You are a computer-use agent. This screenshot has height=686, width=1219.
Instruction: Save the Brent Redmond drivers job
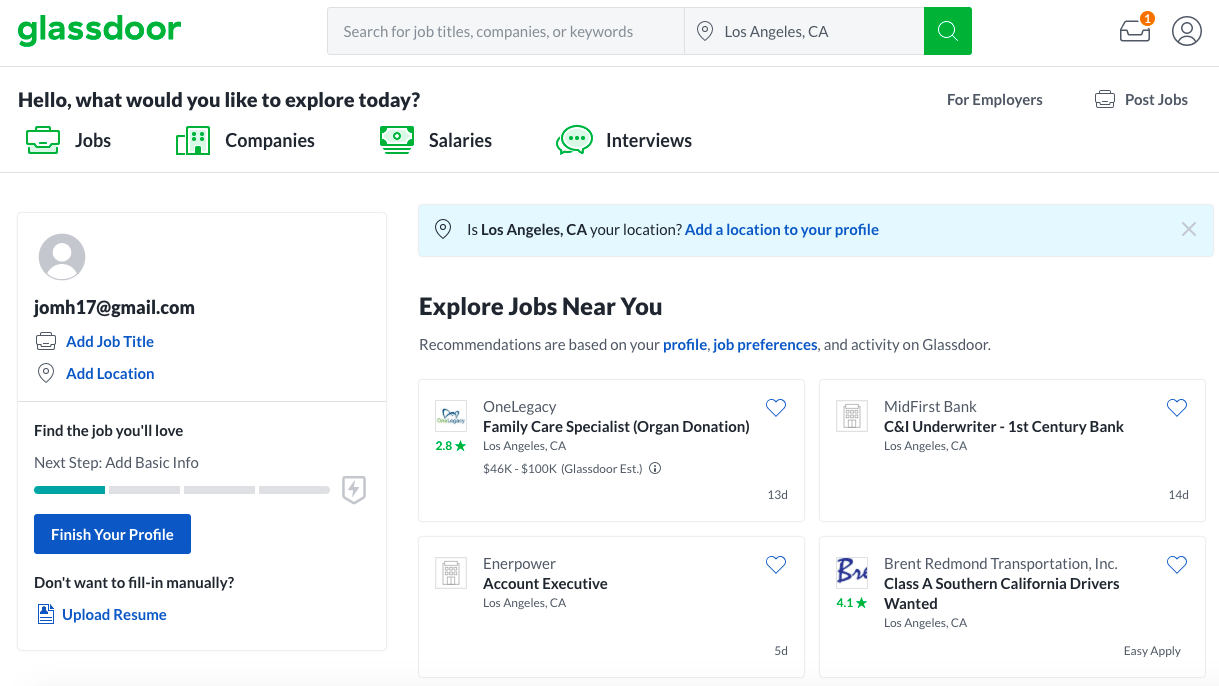pyautogui.click(x=1177, y=564)
